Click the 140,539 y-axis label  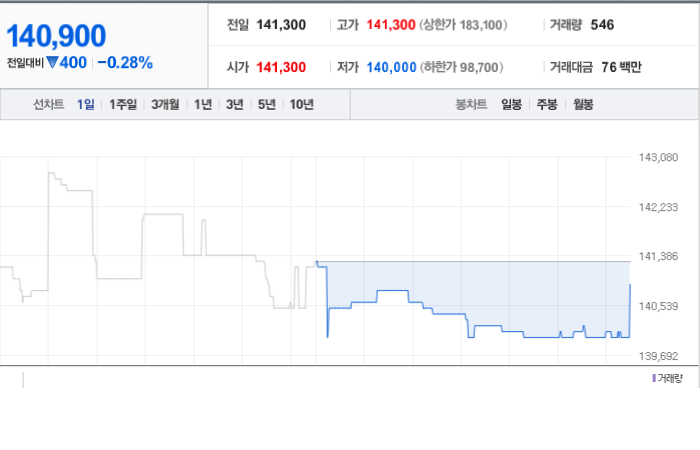[x=658, y=306]
